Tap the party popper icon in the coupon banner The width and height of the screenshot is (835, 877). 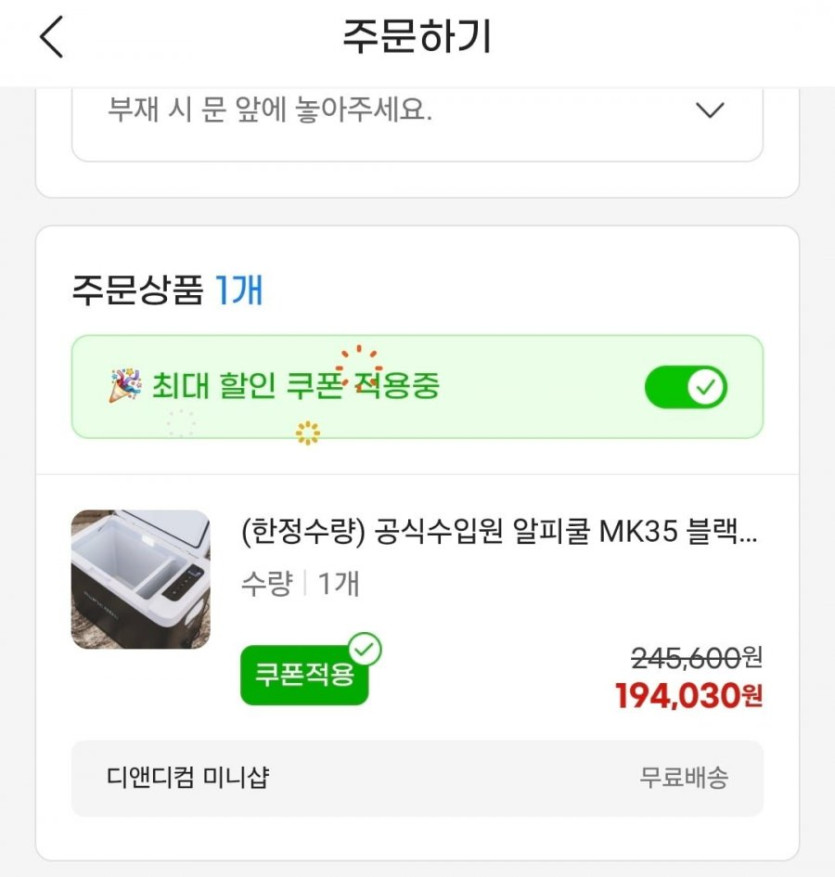[x=125, y=385]
